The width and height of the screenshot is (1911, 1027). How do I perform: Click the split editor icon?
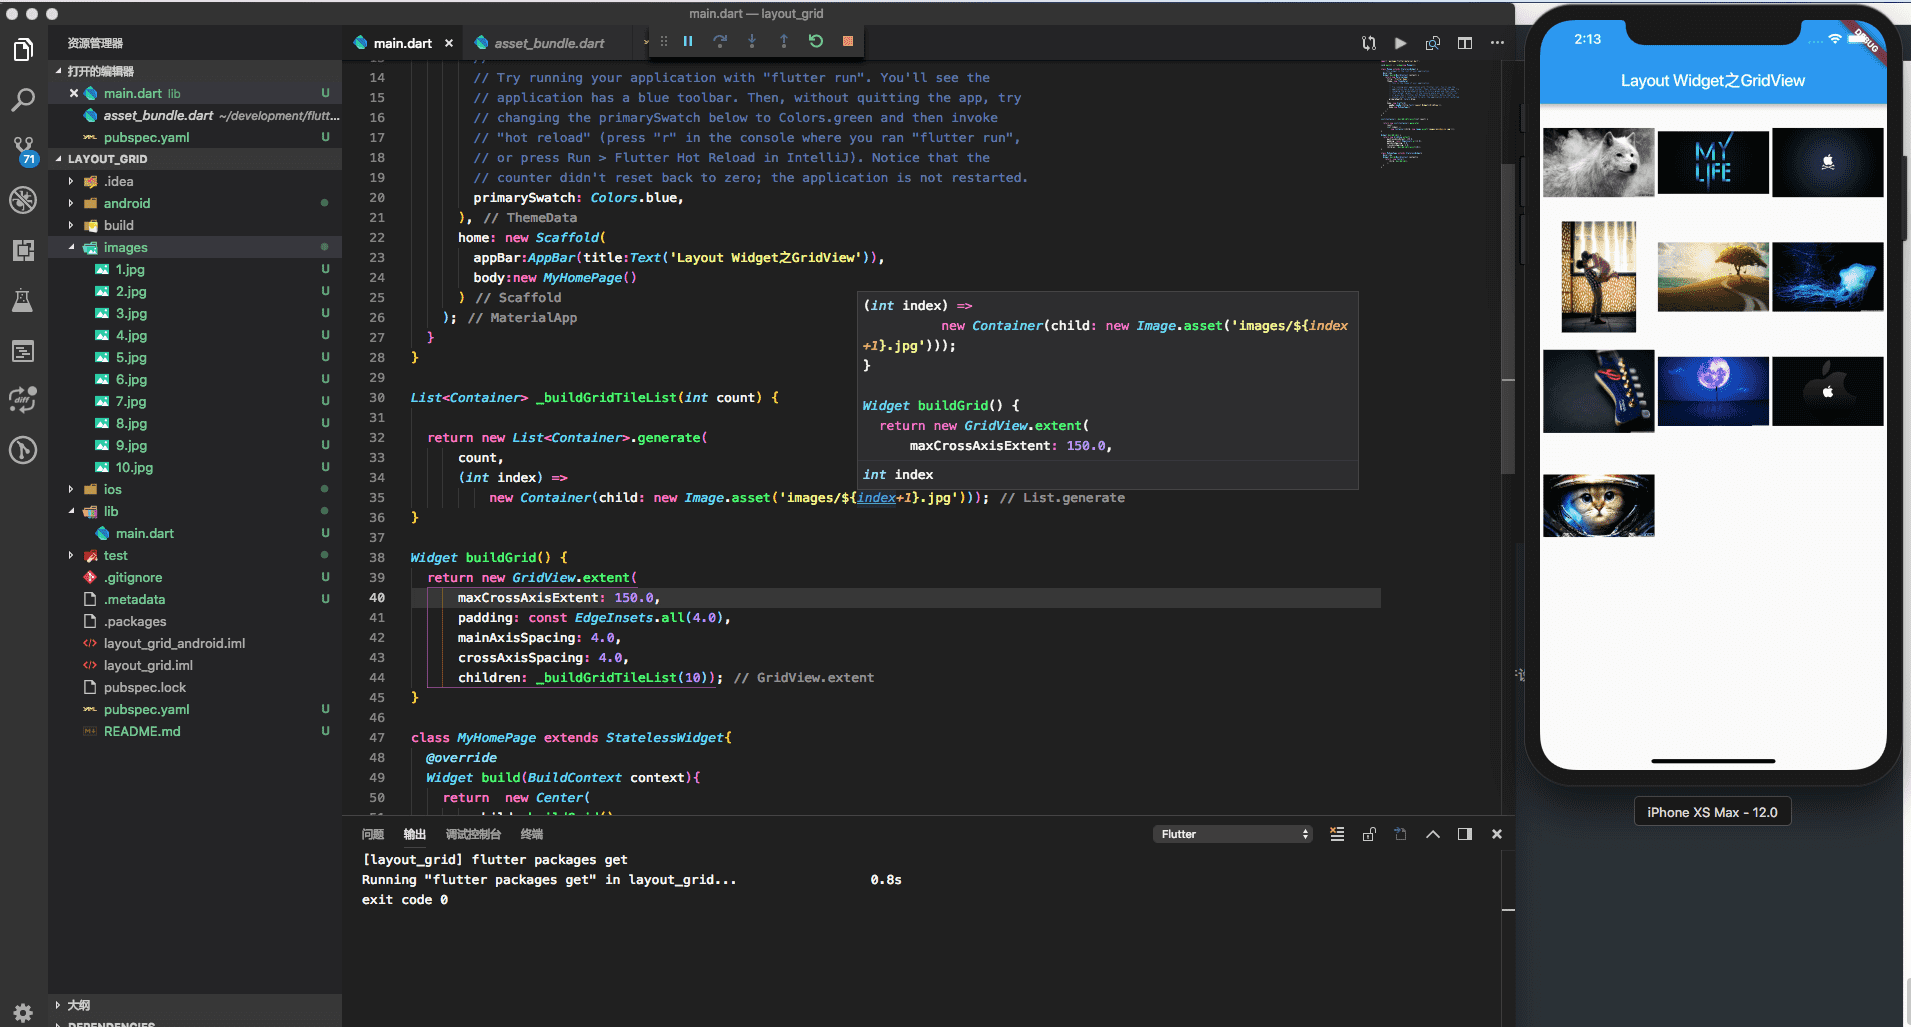1465,43
